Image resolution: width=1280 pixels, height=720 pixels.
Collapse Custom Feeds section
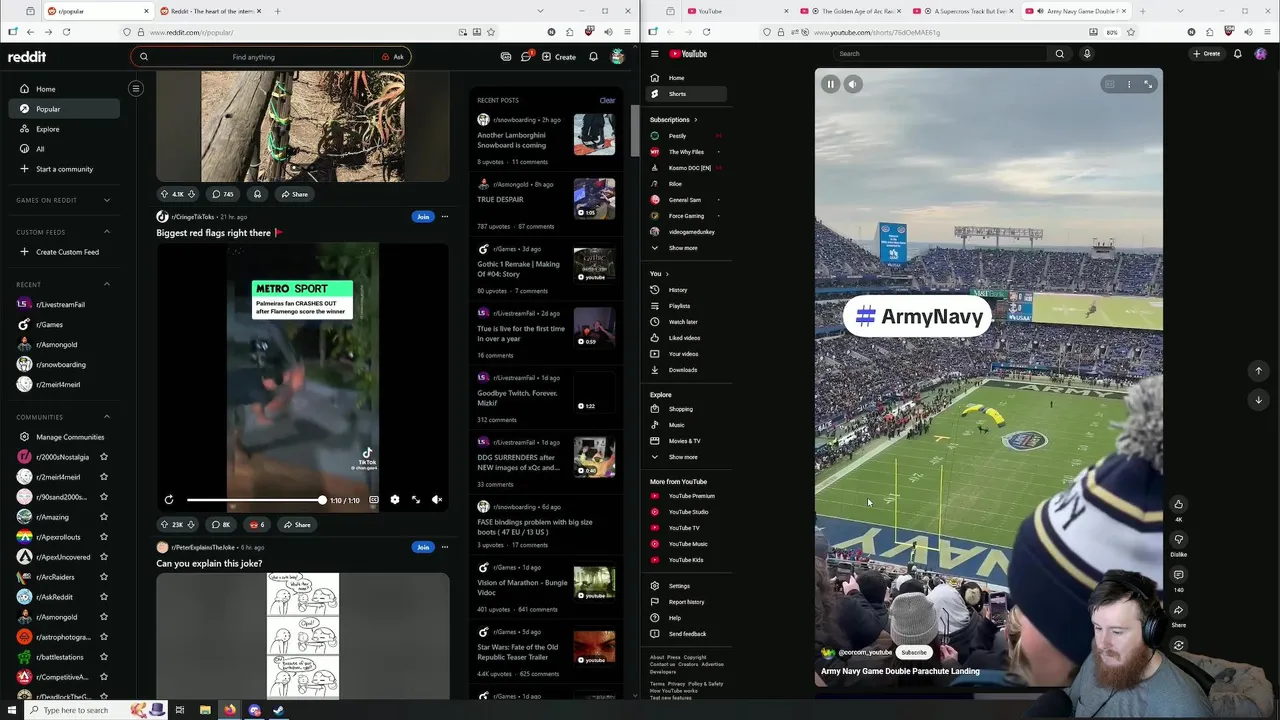click(x=107, y=232)
